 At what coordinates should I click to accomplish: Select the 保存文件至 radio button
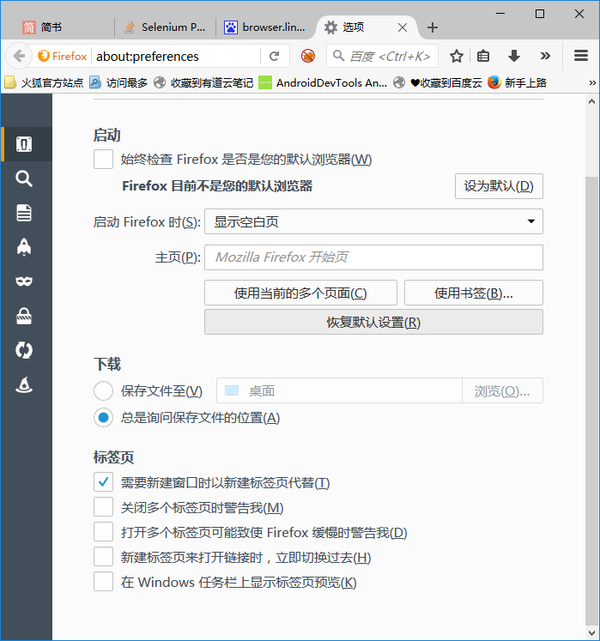[103, 391]
